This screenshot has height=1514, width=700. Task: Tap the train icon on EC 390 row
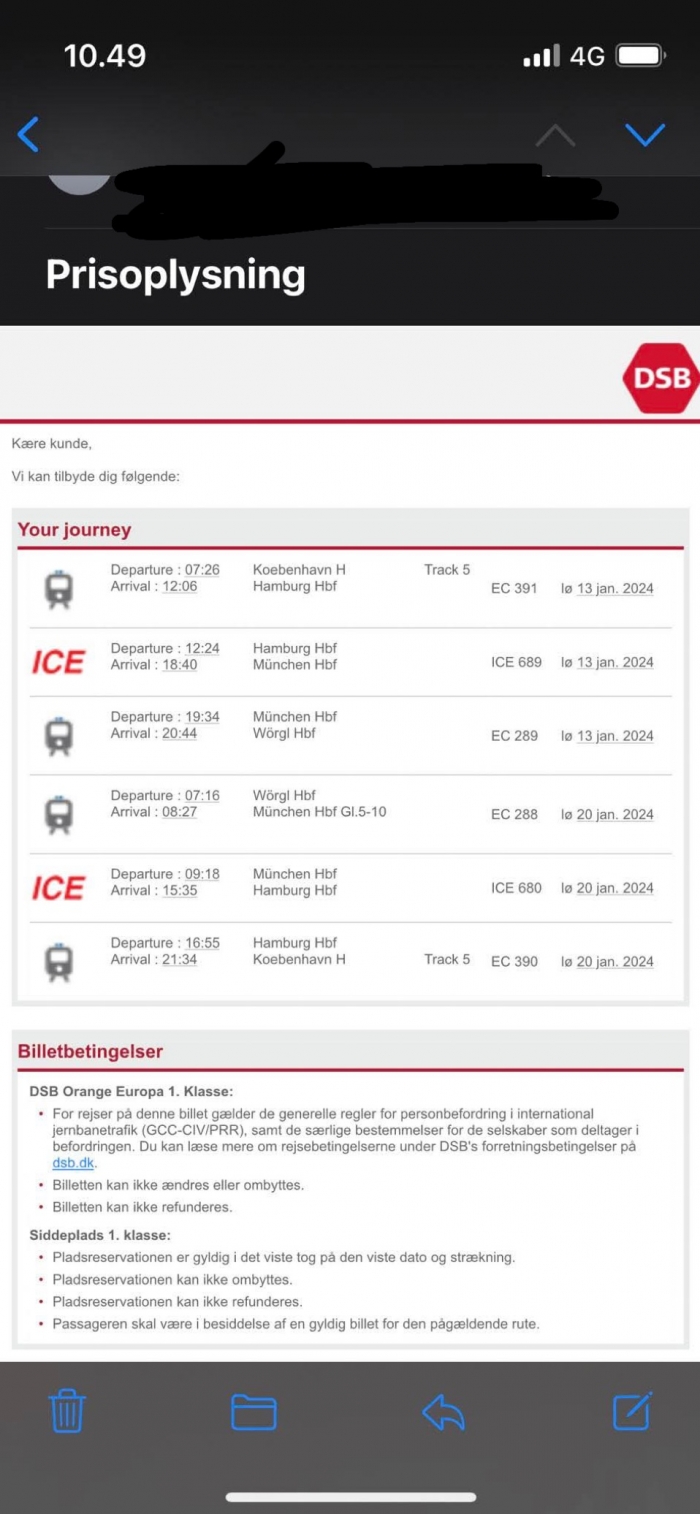[x=59, y=963]
